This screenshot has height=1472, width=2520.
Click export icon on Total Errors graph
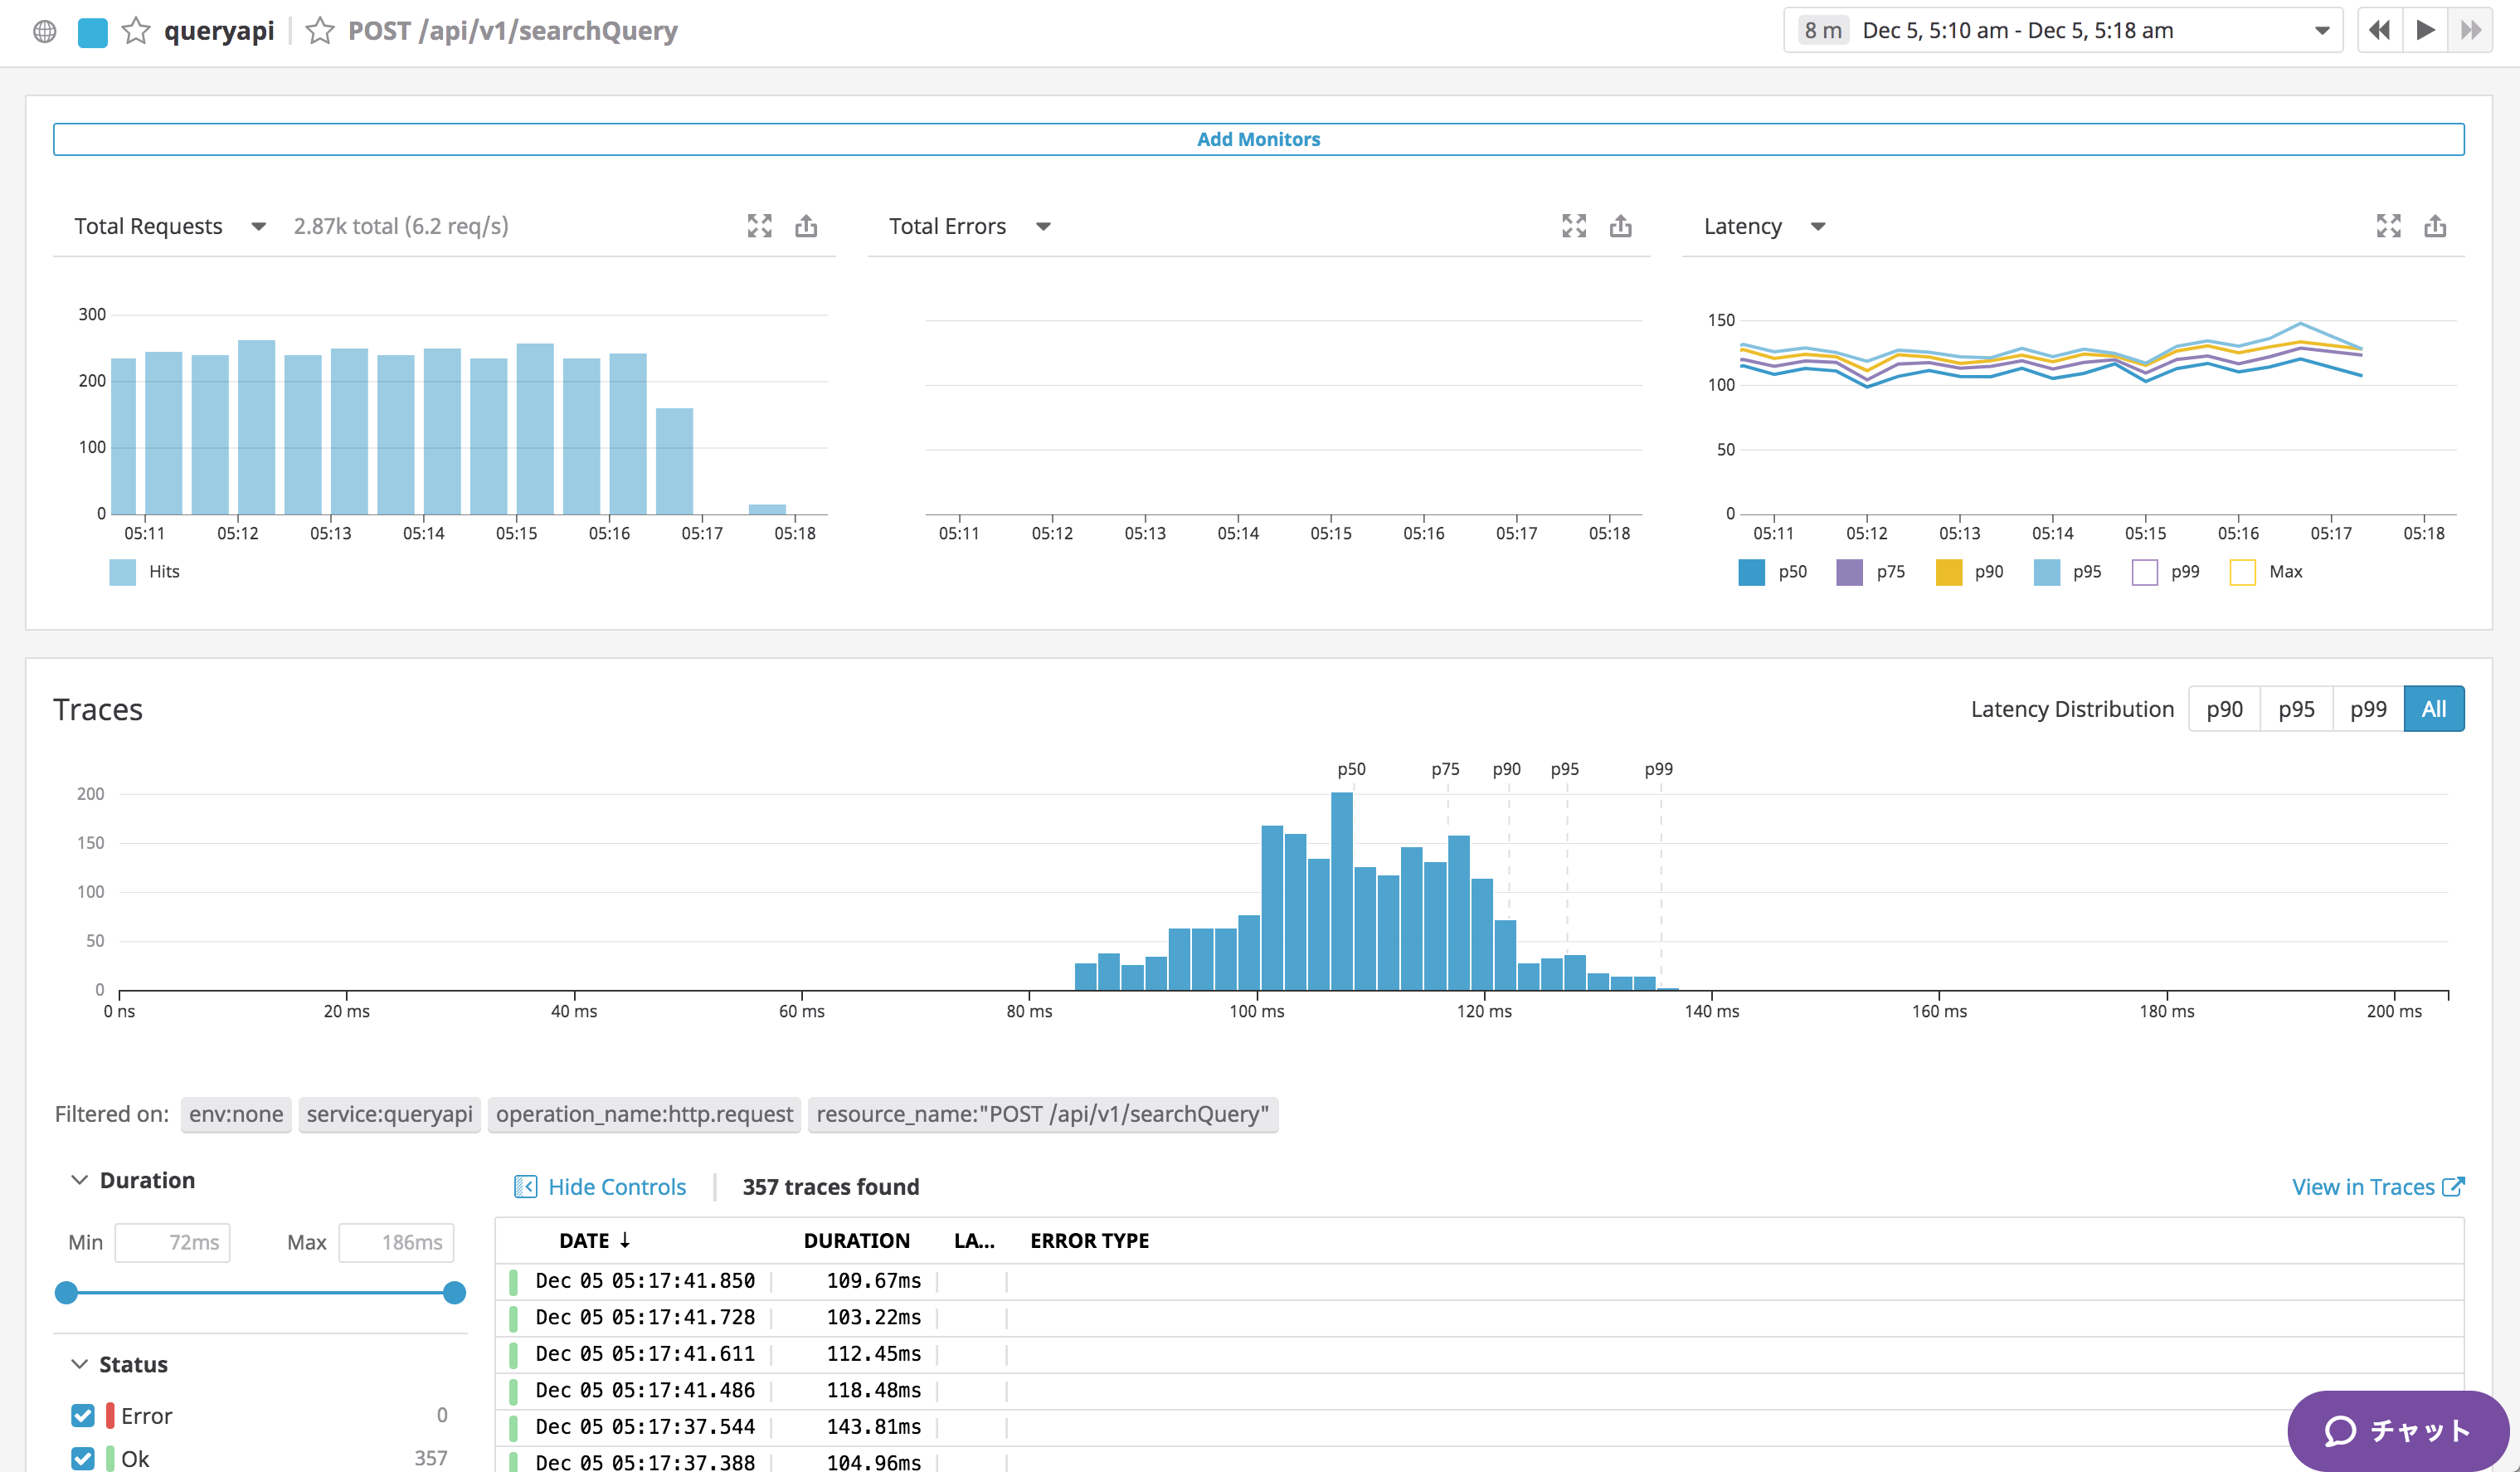click(1620, 226)
